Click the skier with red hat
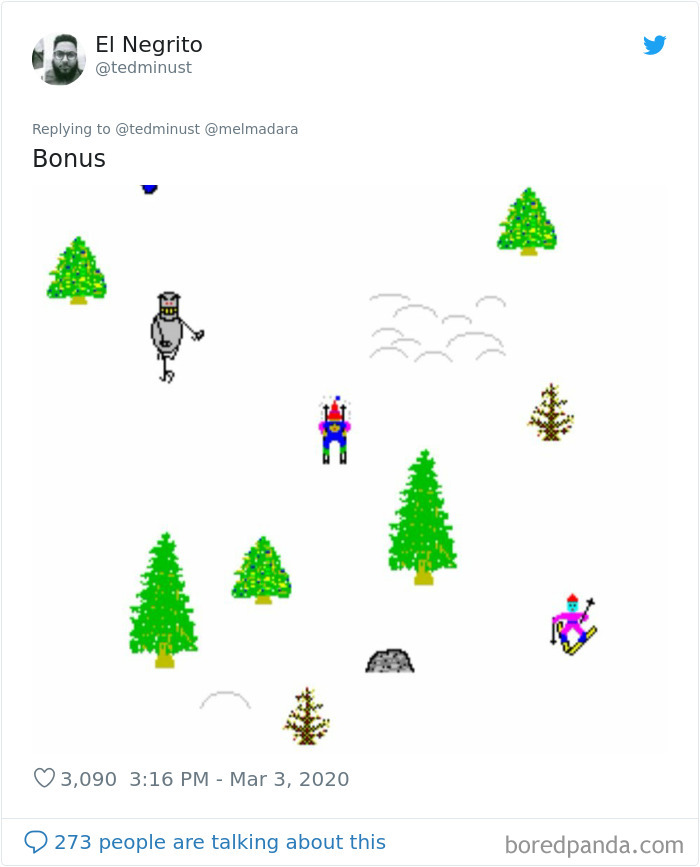Screen dimensions: 700x867 335,430
